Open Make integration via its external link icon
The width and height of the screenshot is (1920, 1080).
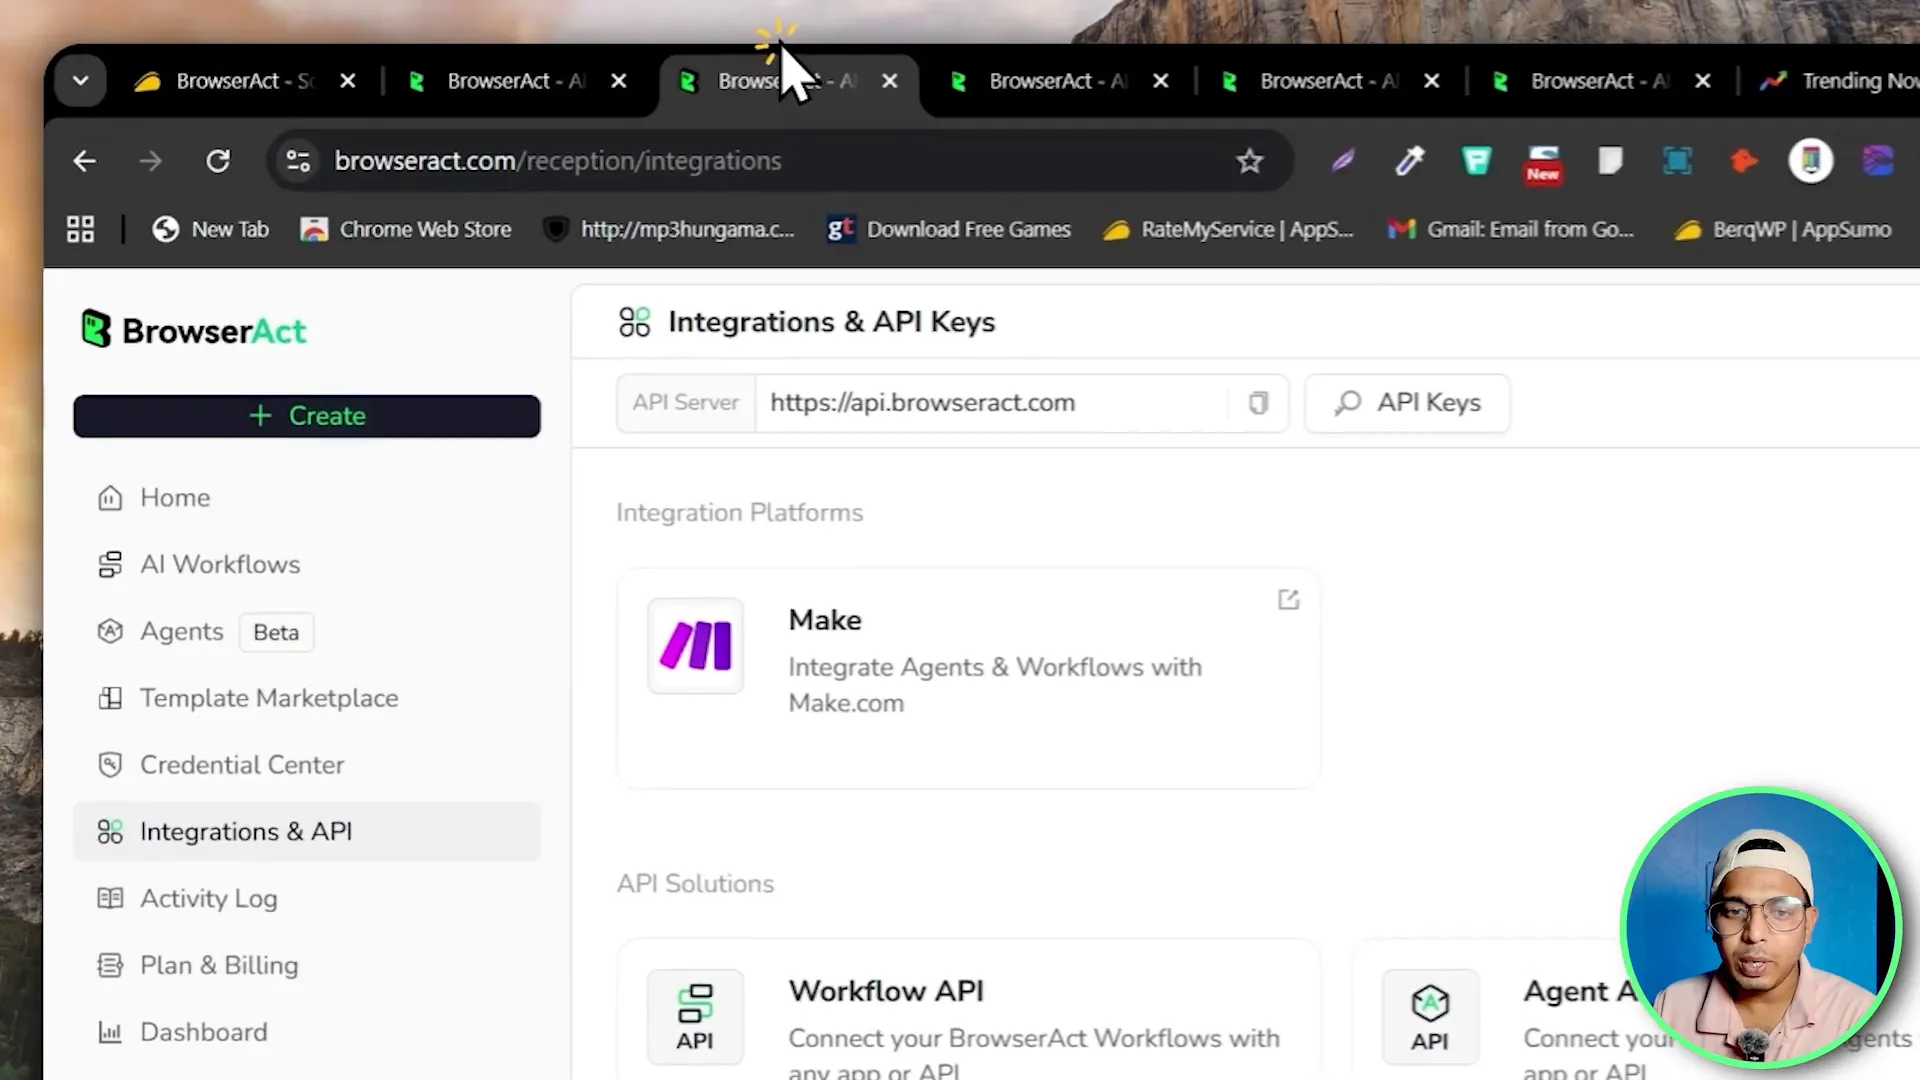tap(1288, 599)
